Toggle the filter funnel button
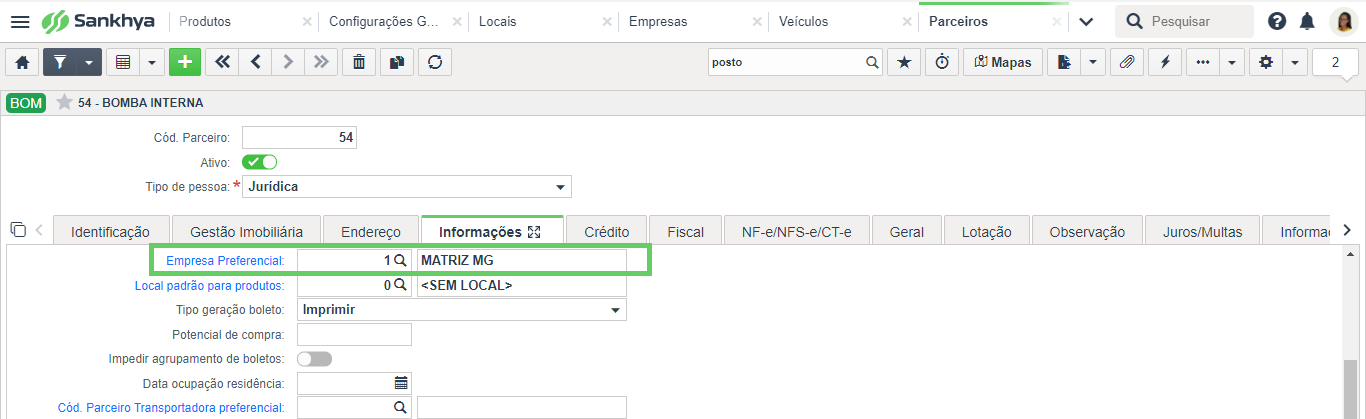This screenshot has height=419, width=1366. 60,62
